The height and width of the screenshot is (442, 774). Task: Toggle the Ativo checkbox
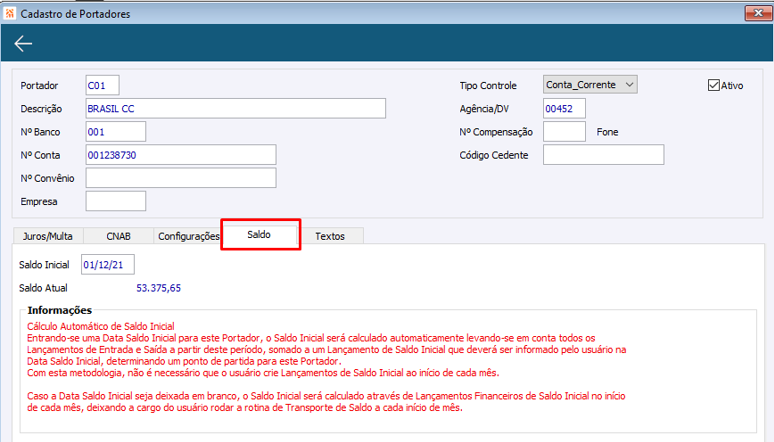tap(714, 85)
